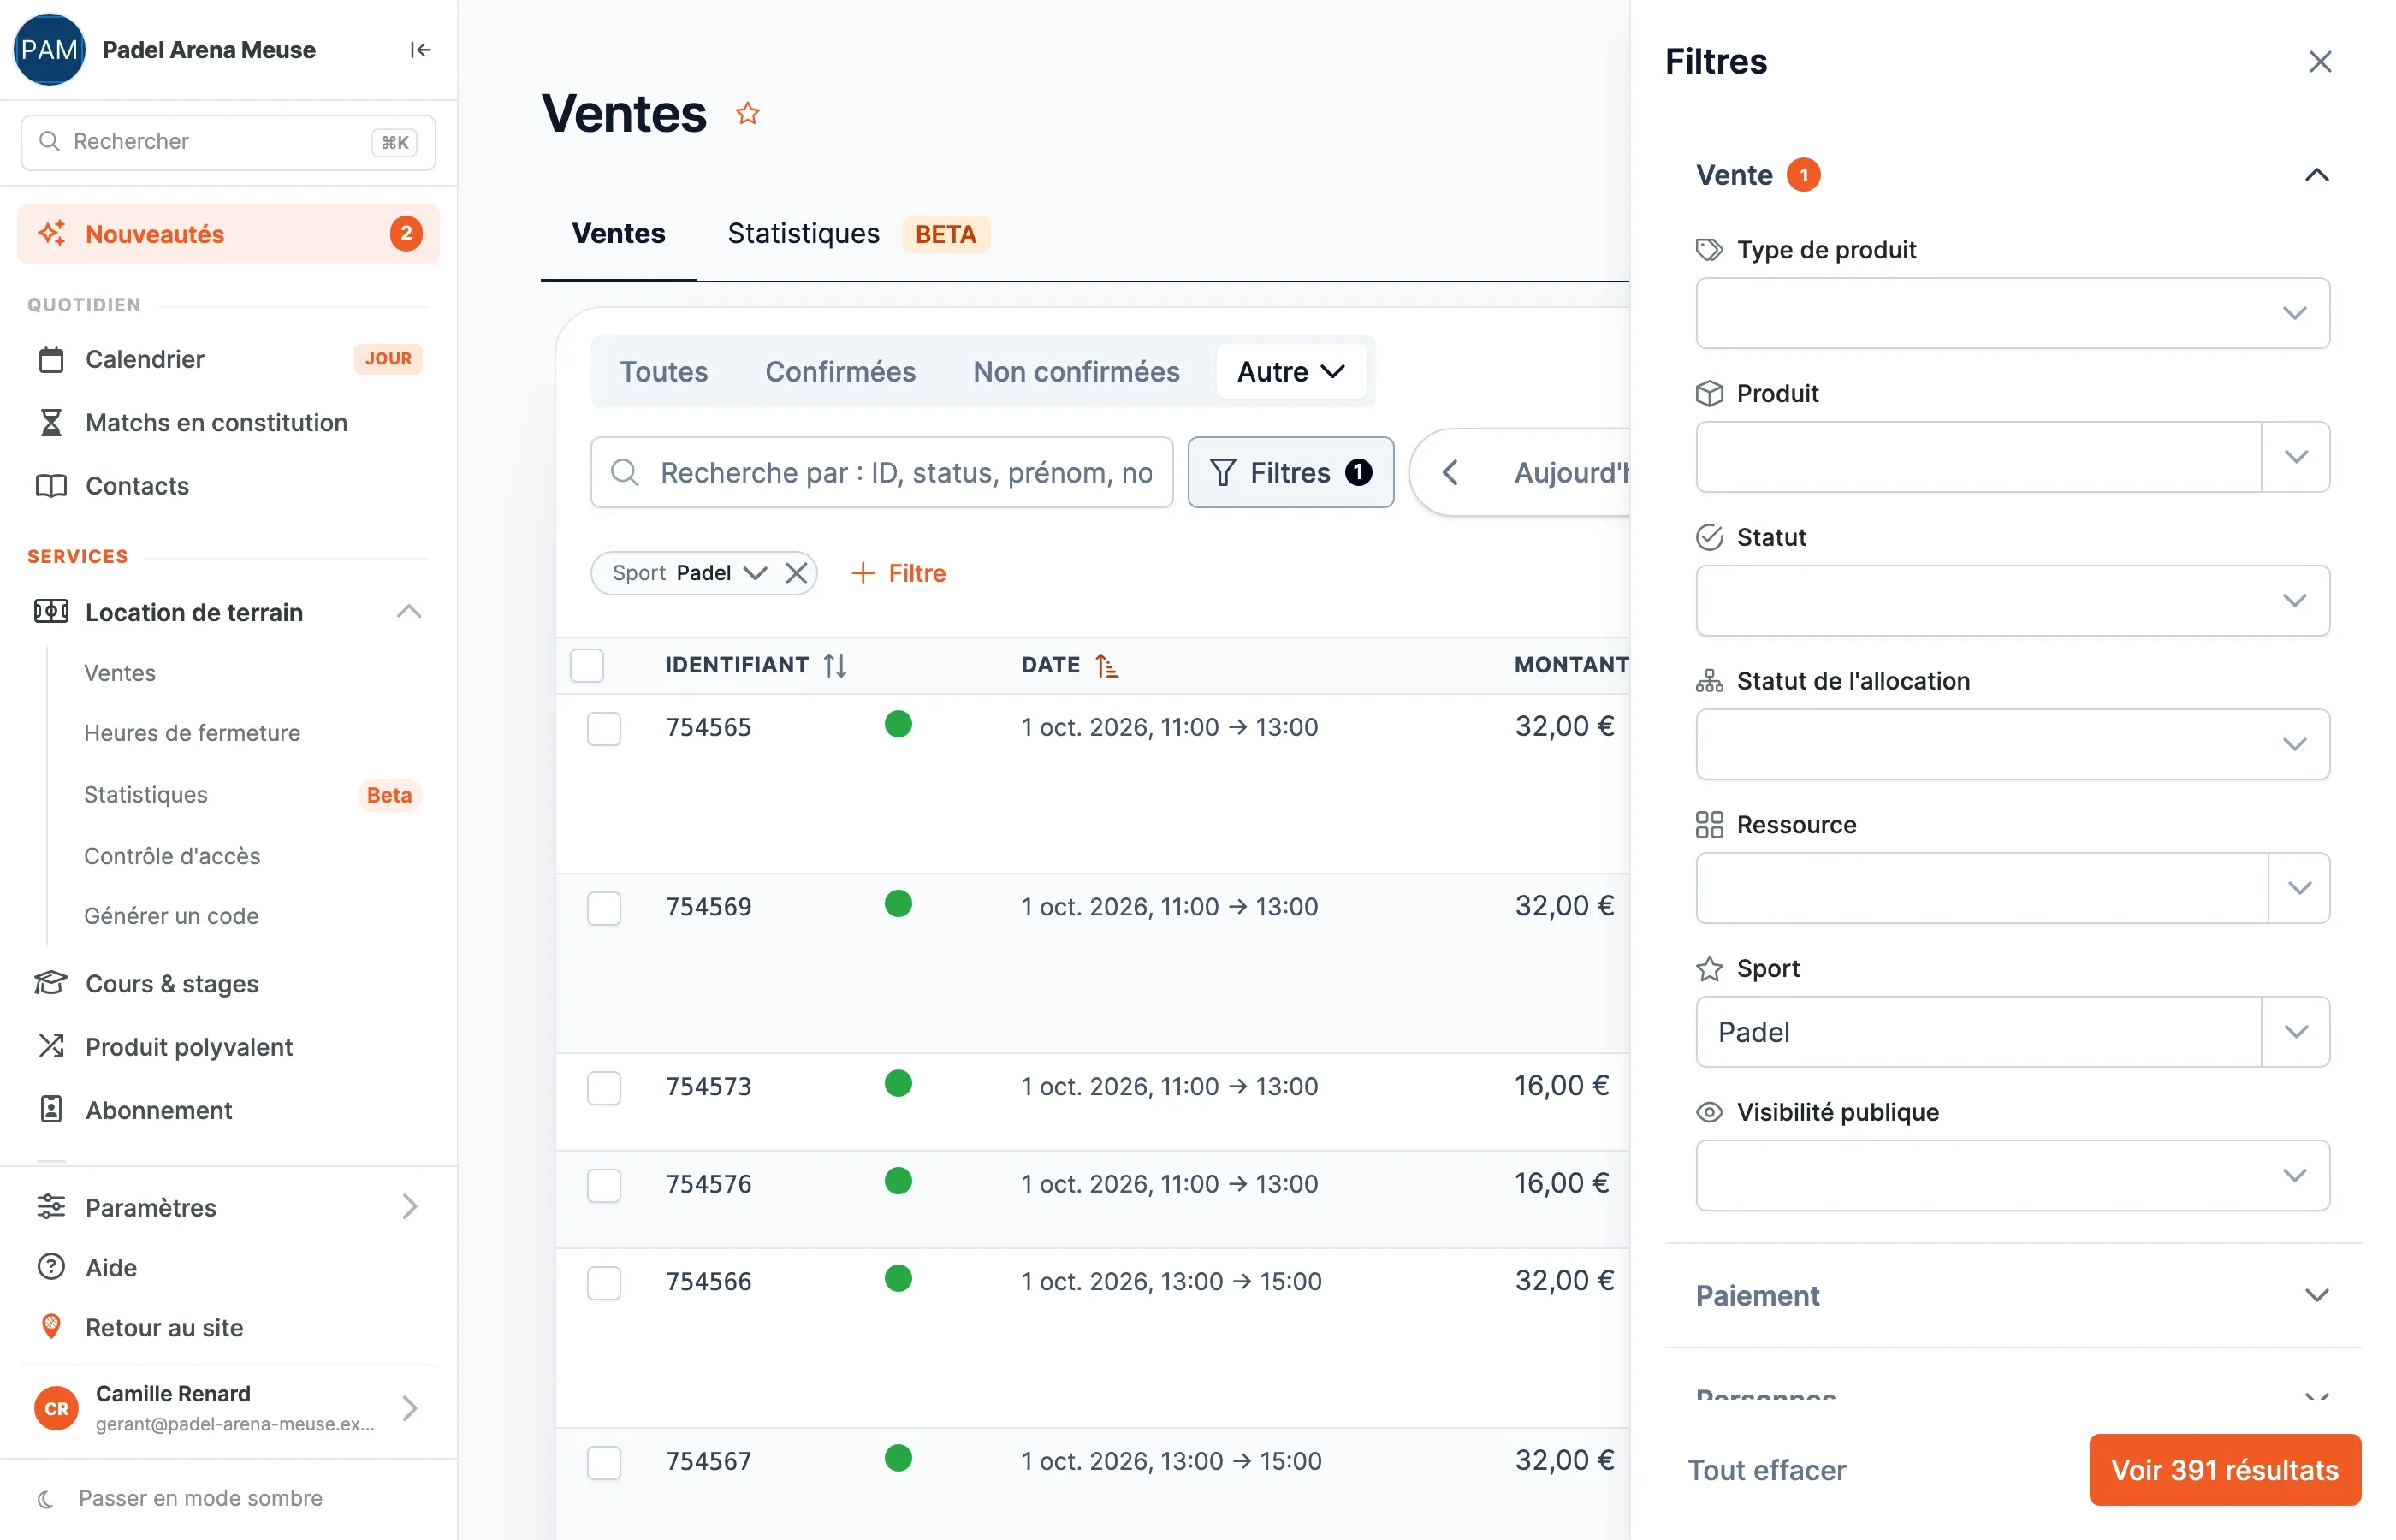Click Tout effacer to clear filters
Viewport: 2396px width, 1540px height.
pyautogui.click(x=1766, y=1469)
